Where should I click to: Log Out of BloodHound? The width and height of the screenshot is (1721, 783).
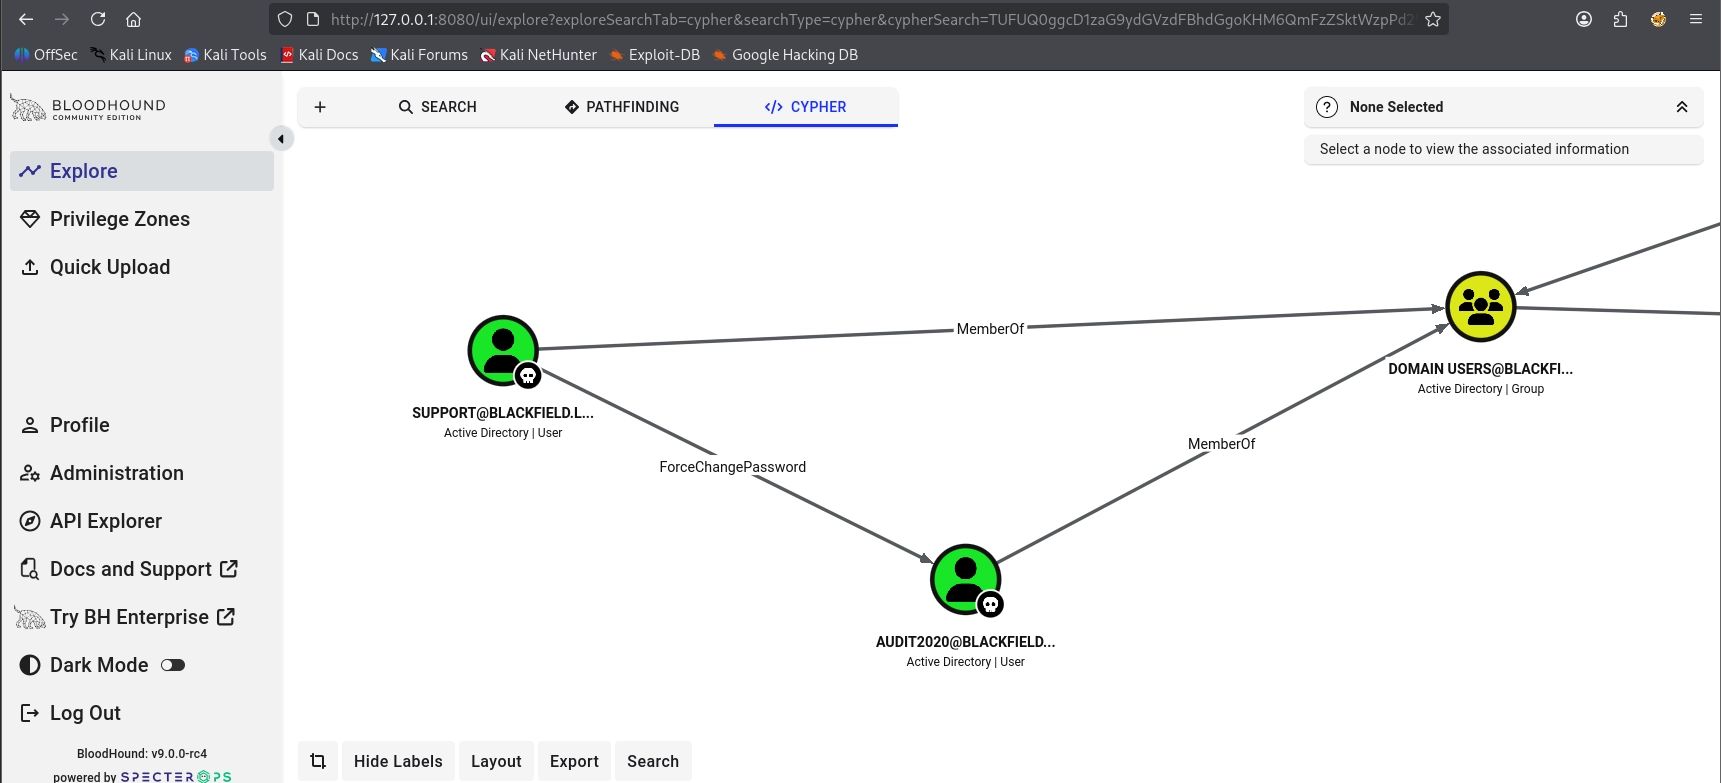(142, 713)
